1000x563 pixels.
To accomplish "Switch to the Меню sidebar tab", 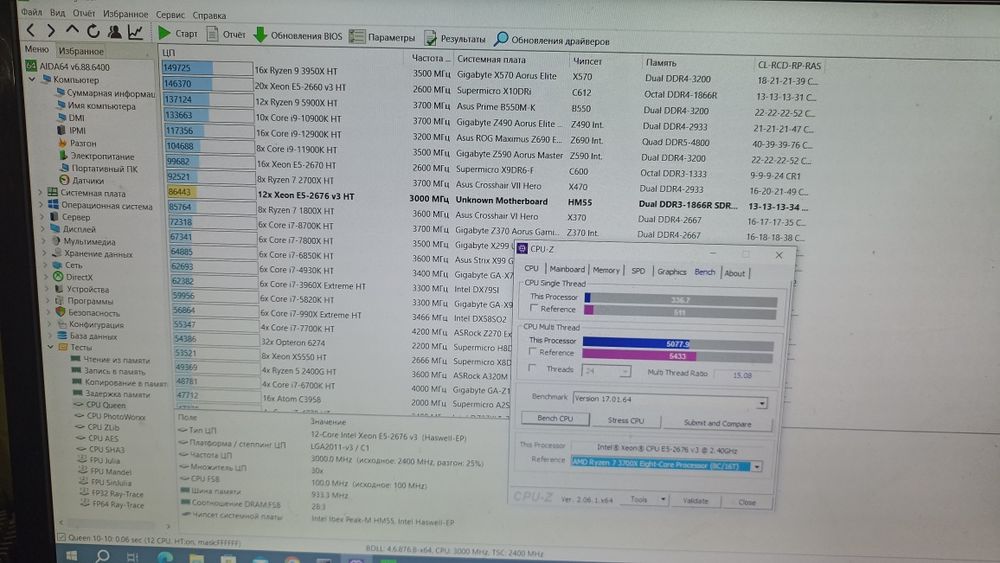I will (36, 49).
